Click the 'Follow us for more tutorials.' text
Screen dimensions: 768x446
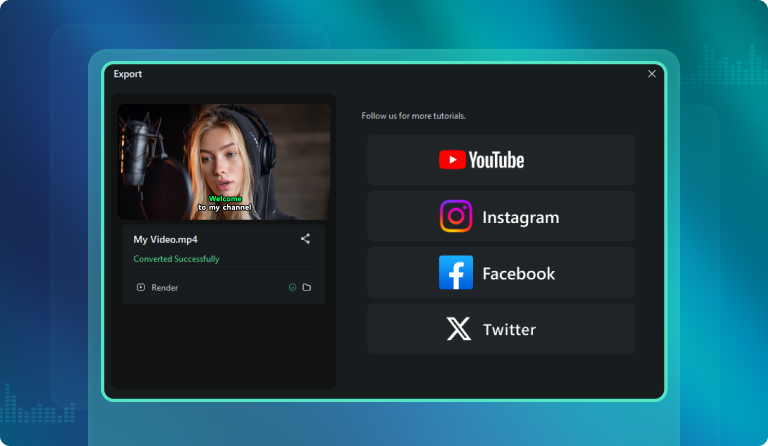[x=413, y=116]
